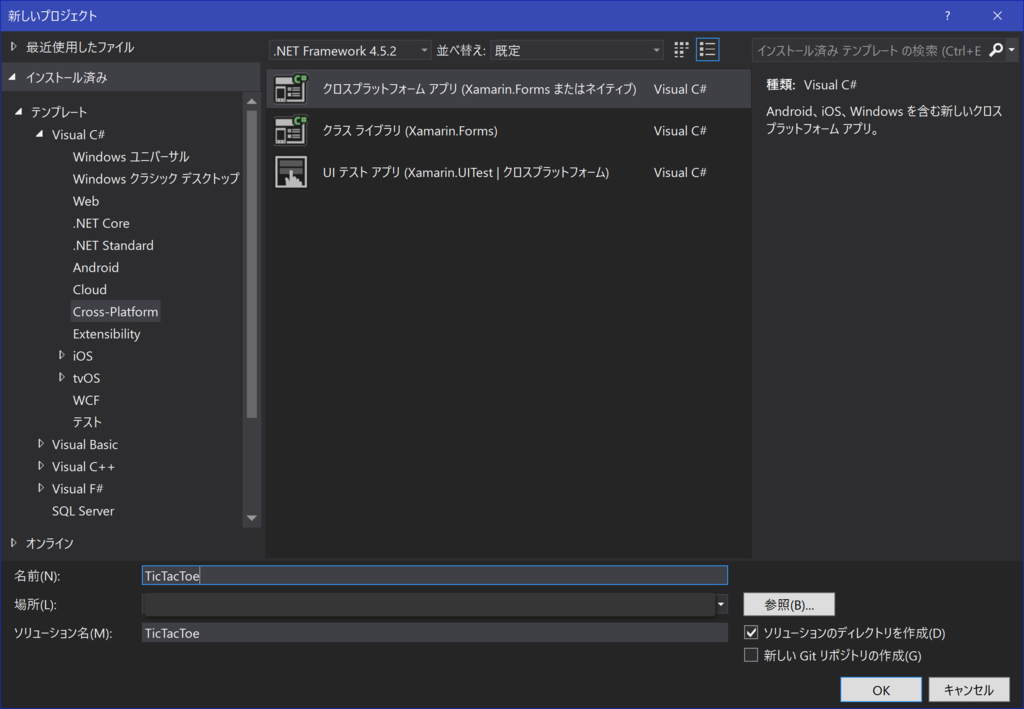Open the sort order 既定 dropdown
Image resolution: width=1024 pixels, height=709 pixels.
tap(577, 50)
